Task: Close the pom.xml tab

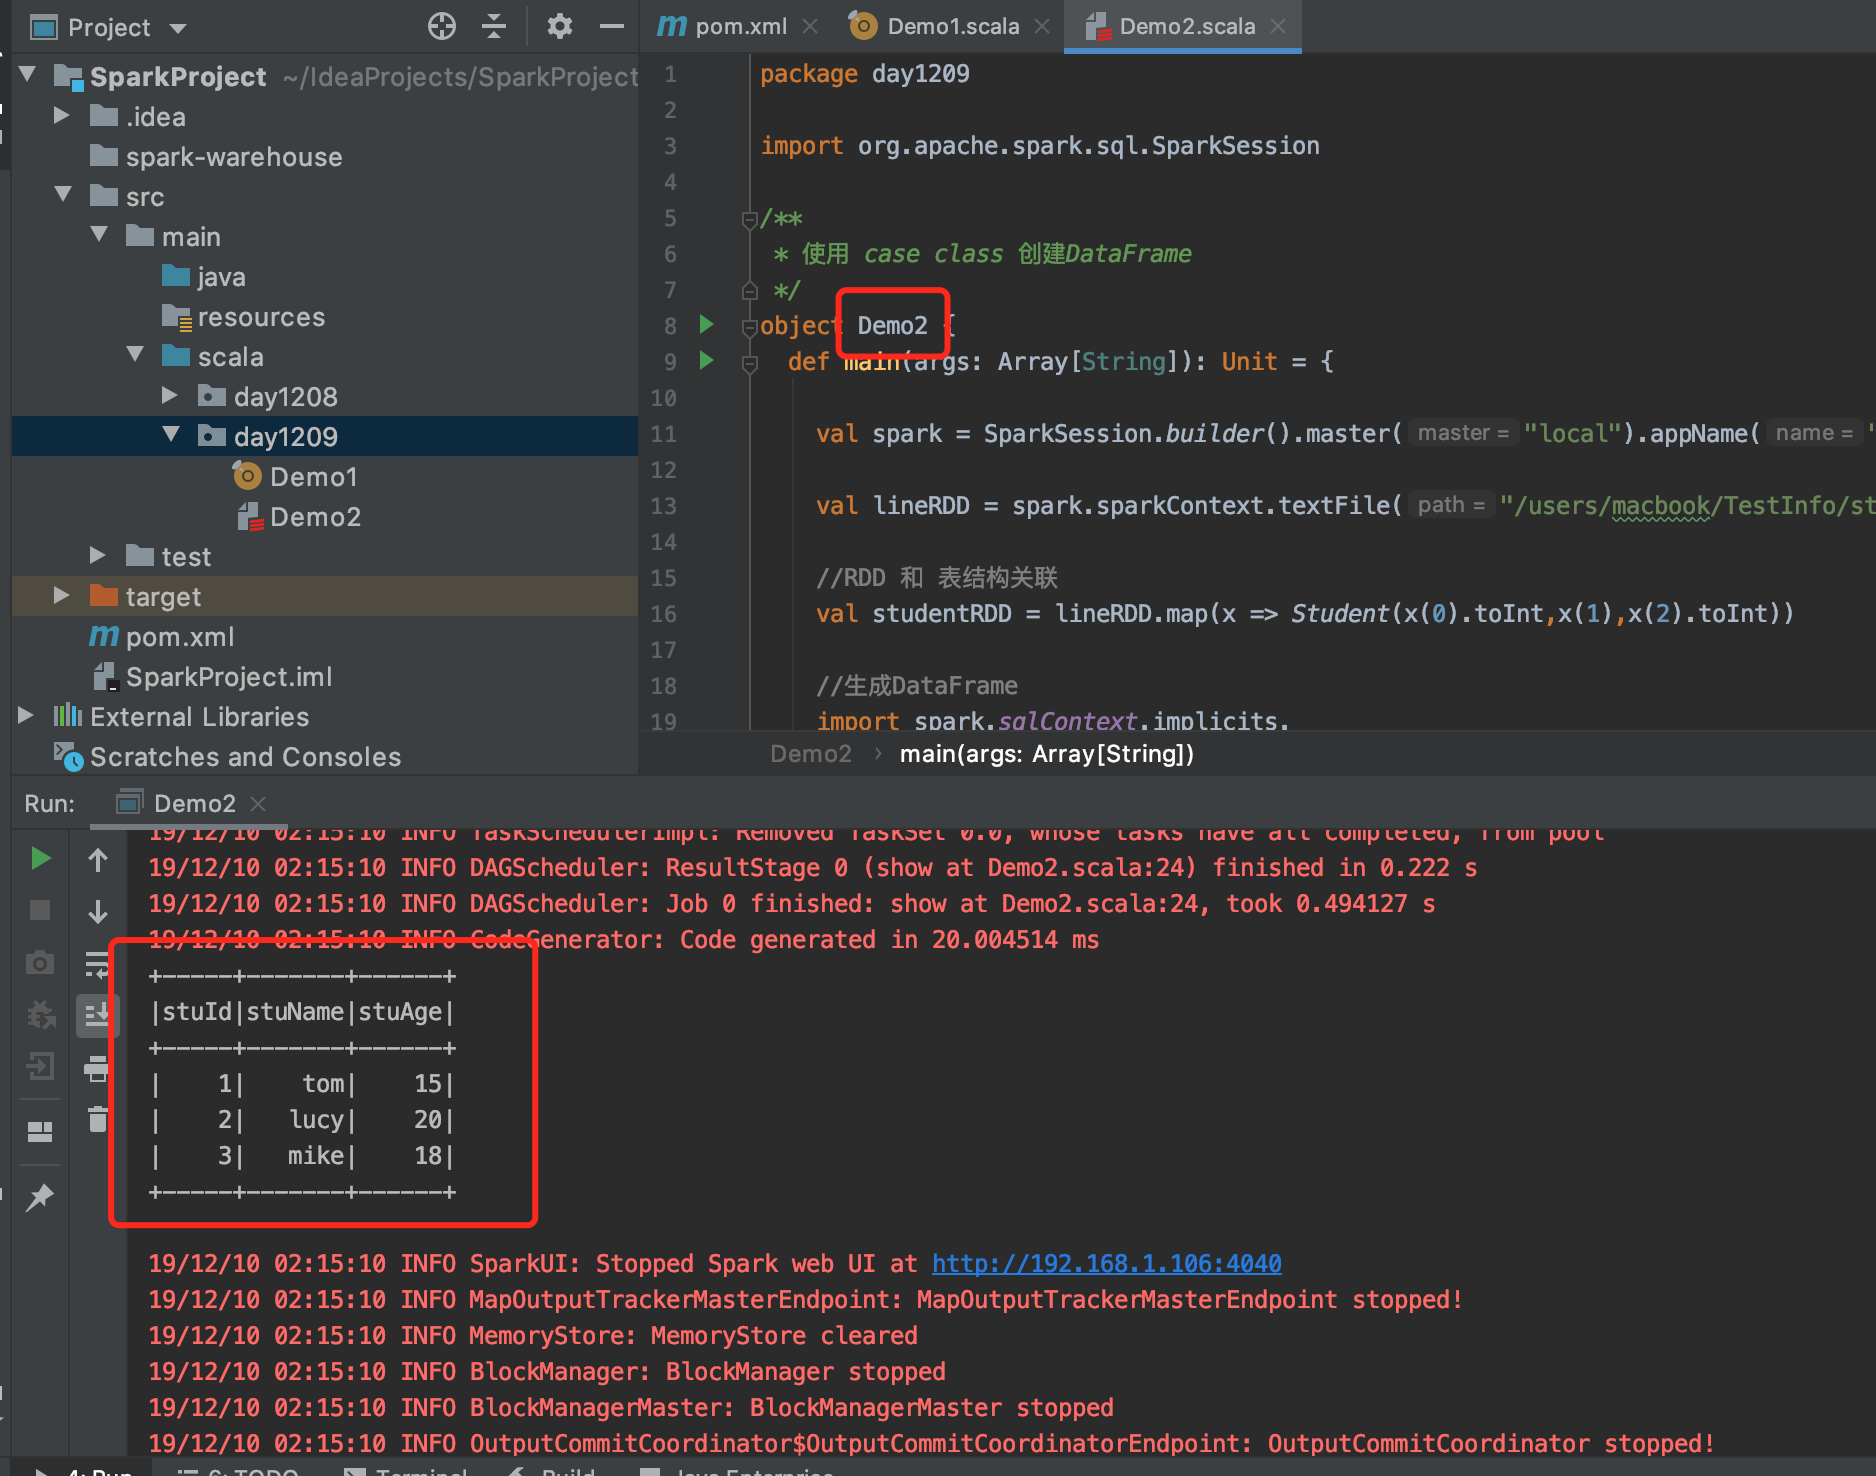Action: click(x=810, y=26)
